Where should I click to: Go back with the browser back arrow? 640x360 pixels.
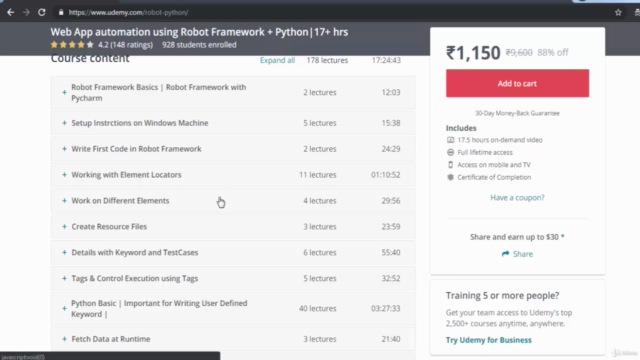11,13
